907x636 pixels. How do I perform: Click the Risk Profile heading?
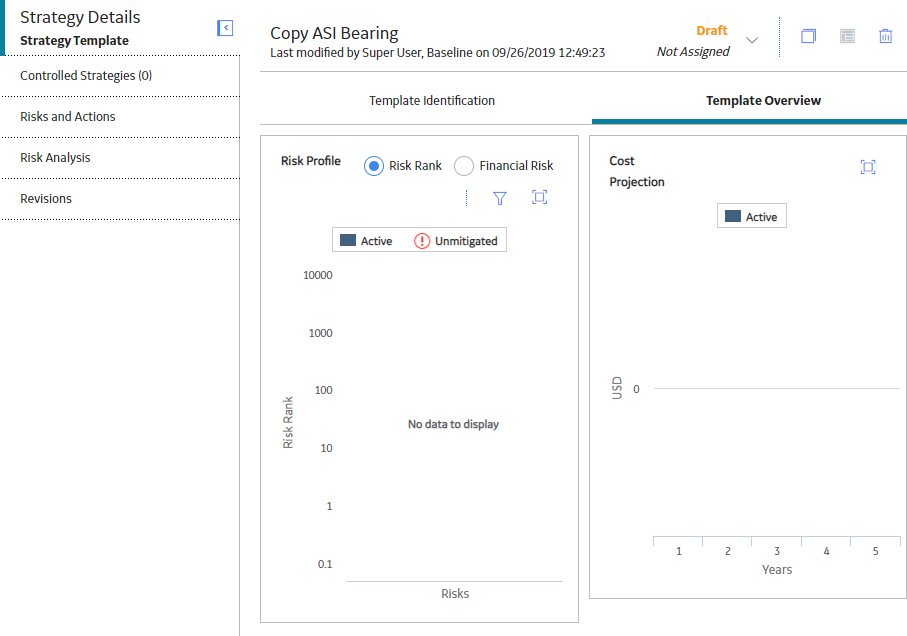[311, 161]
